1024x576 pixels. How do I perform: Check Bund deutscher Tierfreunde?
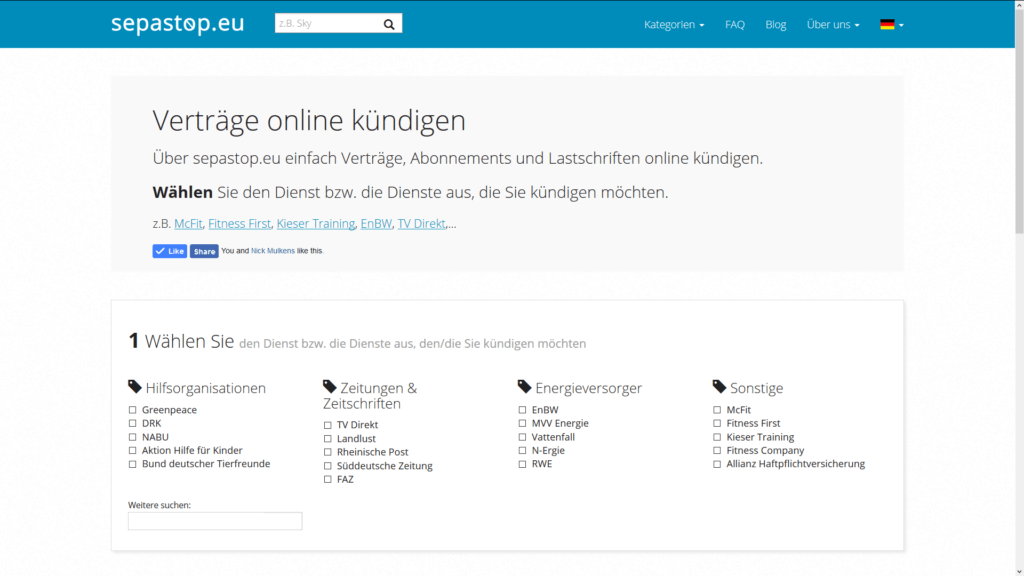click(x=133, y=464)
